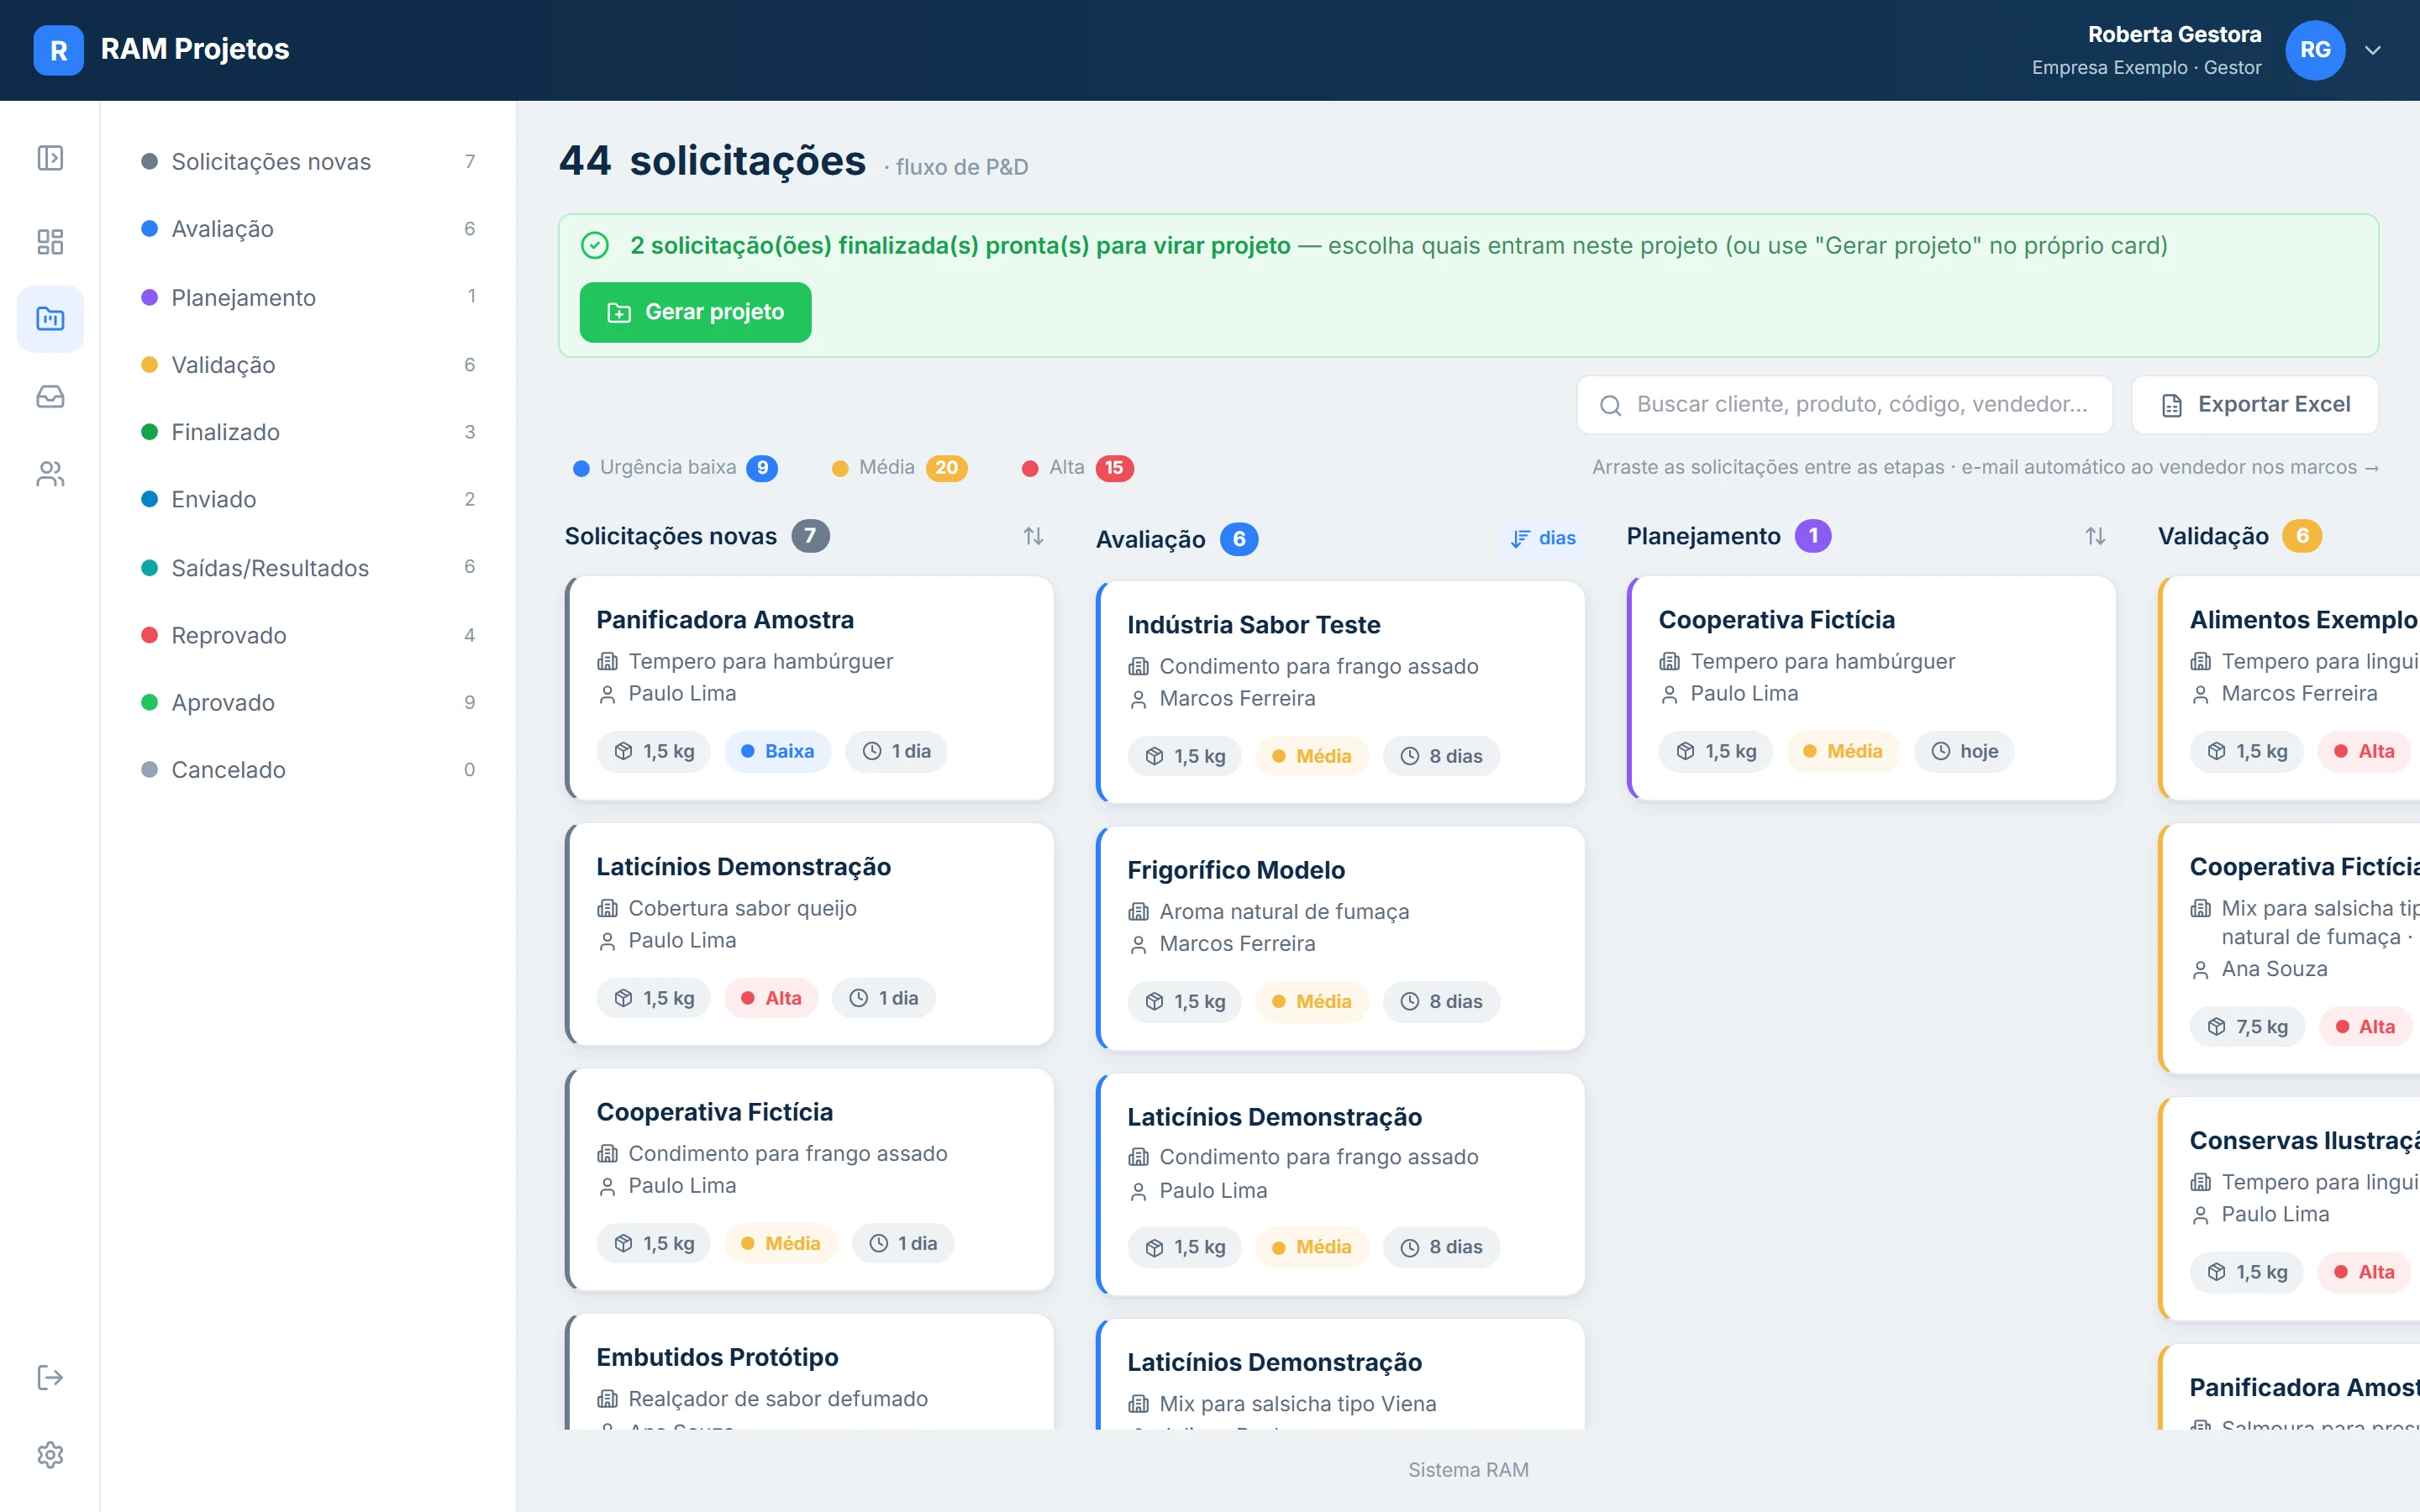Toggle the Alta urgency filter chip

[x=1078, y=467]
